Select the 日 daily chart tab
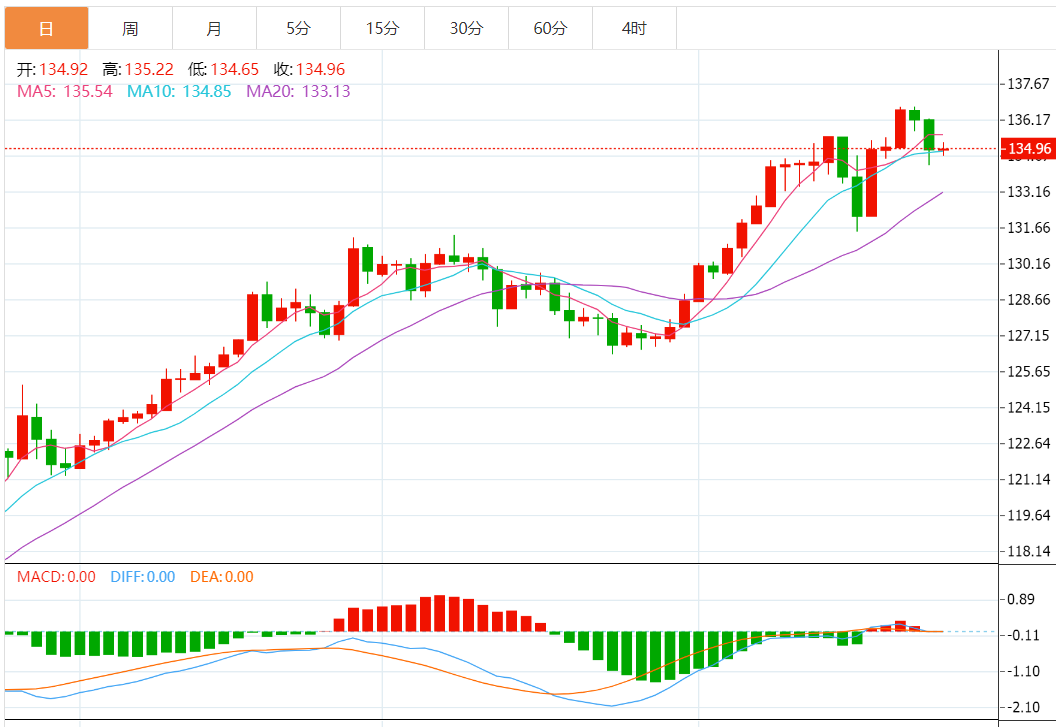The image size is (1056, 727). 46,28
